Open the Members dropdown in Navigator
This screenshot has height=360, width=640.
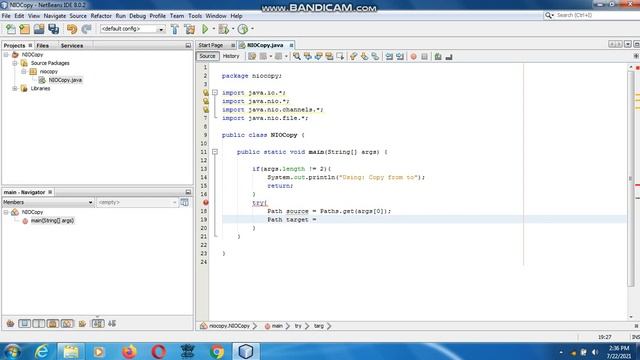(48, 202)
